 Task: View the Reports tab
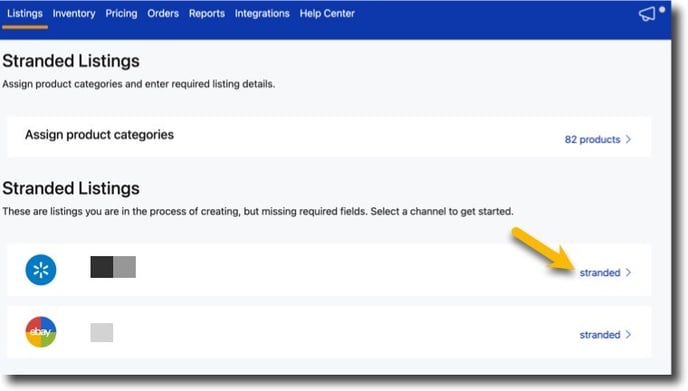coord(207,14)
